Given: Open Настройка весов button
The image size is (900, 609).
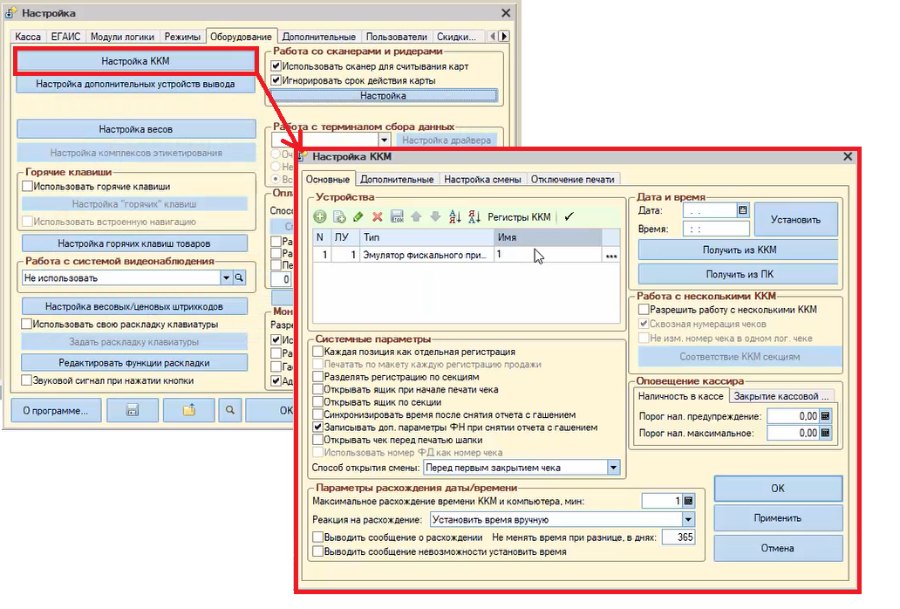Looking at the screenshot, I should pos(135,129).
